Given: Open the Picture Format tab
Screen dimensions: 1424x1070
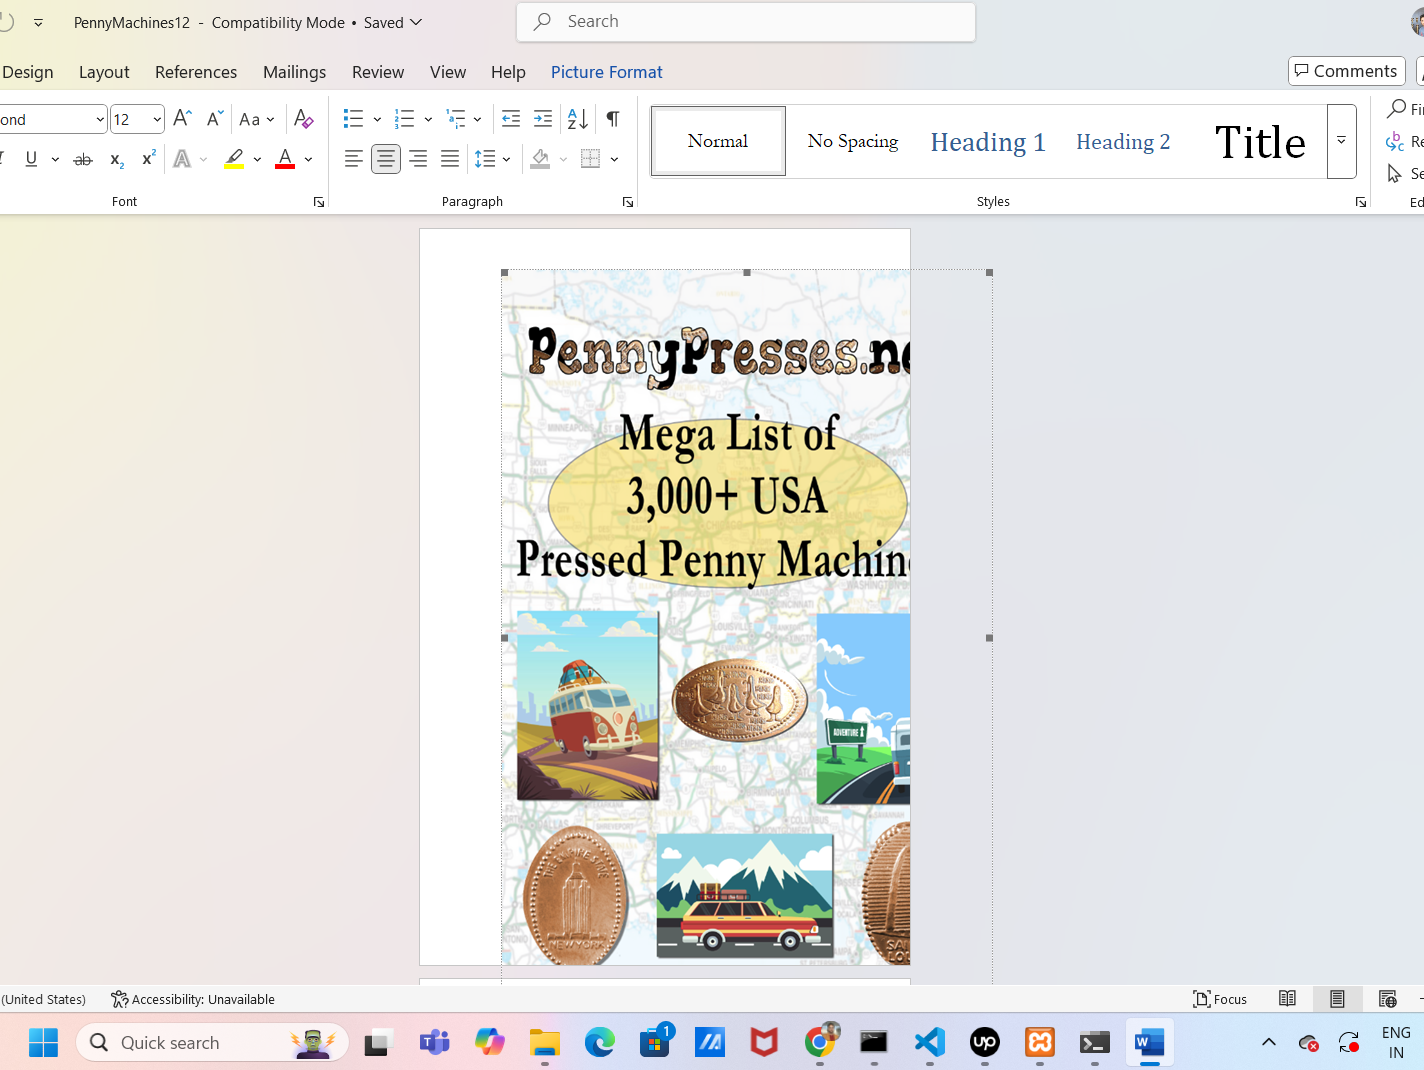Looking at the screenshot, I should click(x=607, y=72).
